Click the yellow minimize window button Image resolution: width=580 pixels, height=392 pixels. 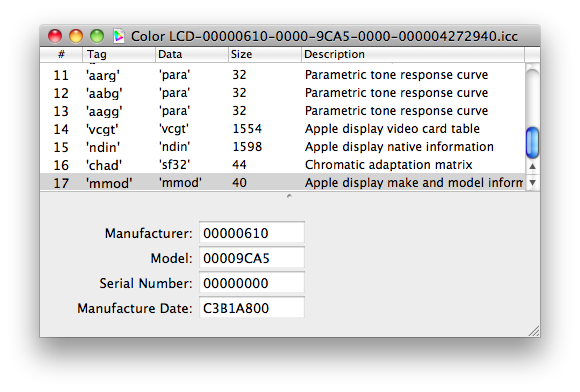76,36
